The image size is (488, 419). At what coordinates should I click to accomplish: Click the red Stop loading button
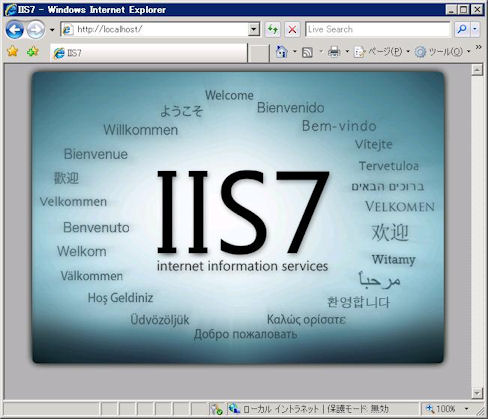point(292,29)
